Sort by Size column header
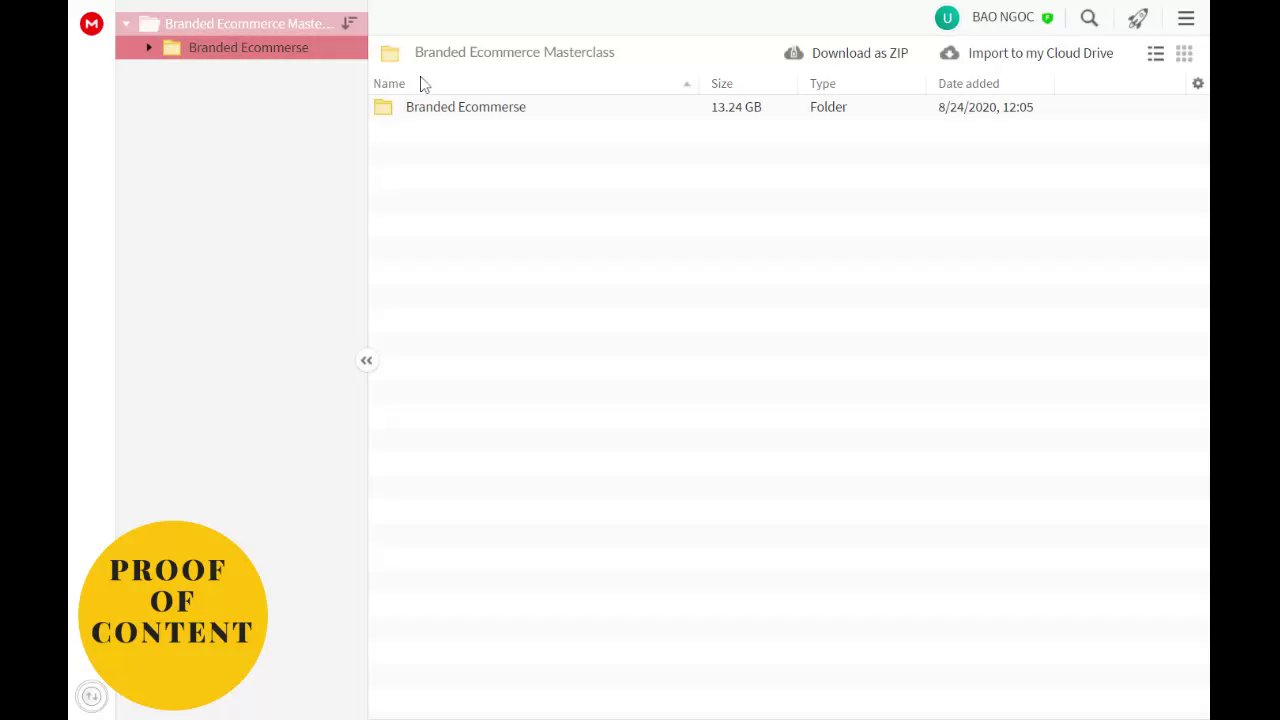Viewport: 1280px width, 720px height. (722, 84)
